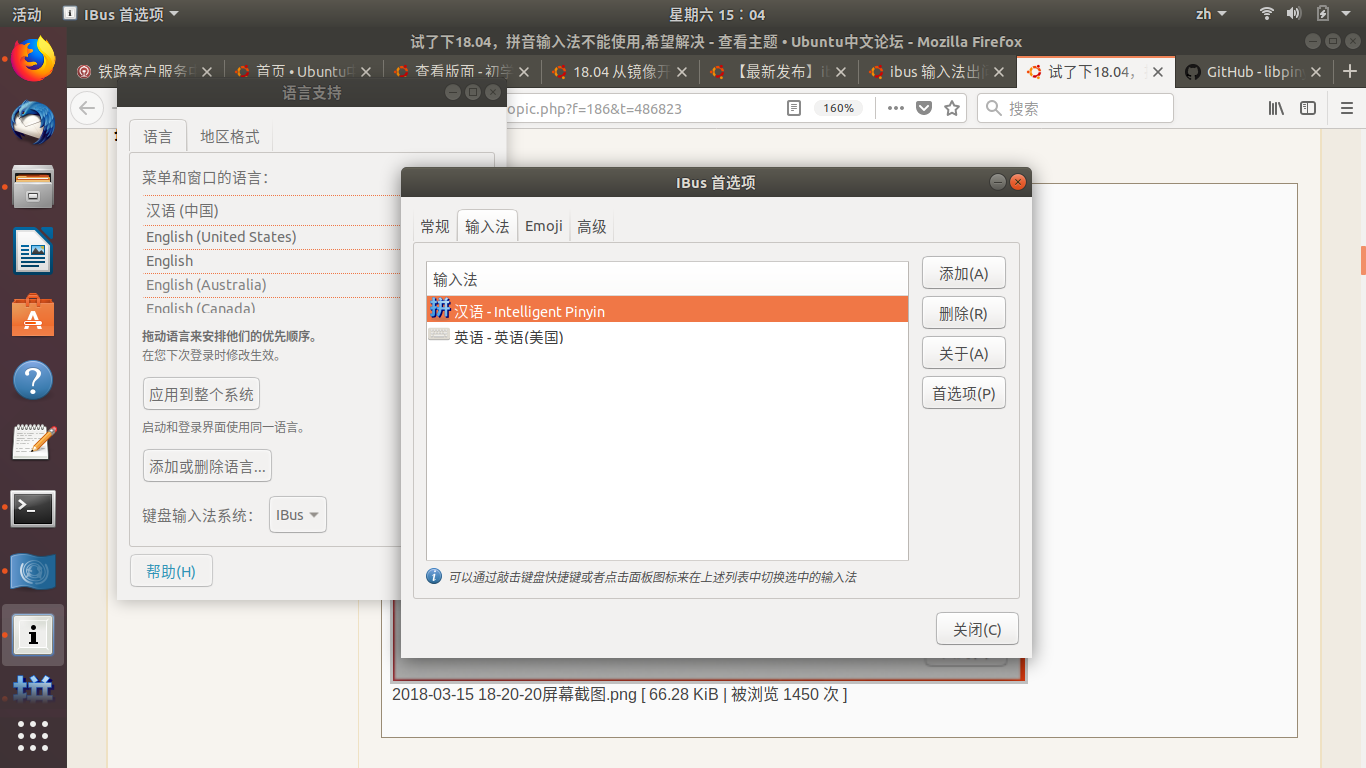Open LibreOffice Writer from the dock
The width and height of the screenshot is (1366, 768).
pyautogui.click(x=33, y=250)
